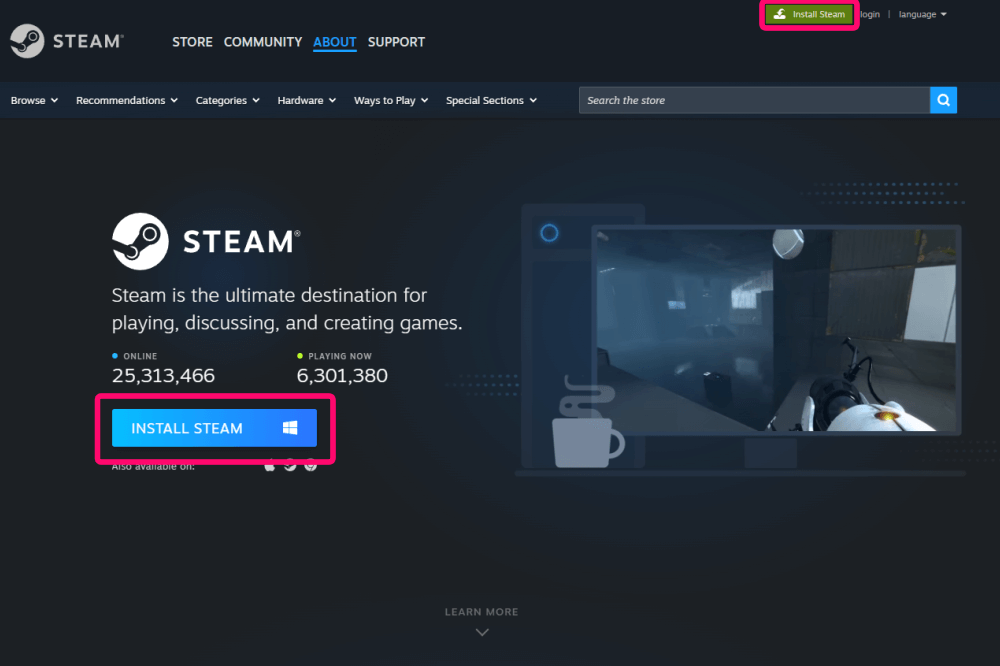Viewport: 1000px width, 666px height.
Task: Click the Steam logo in the header
Action: click(x=66, y=41)
